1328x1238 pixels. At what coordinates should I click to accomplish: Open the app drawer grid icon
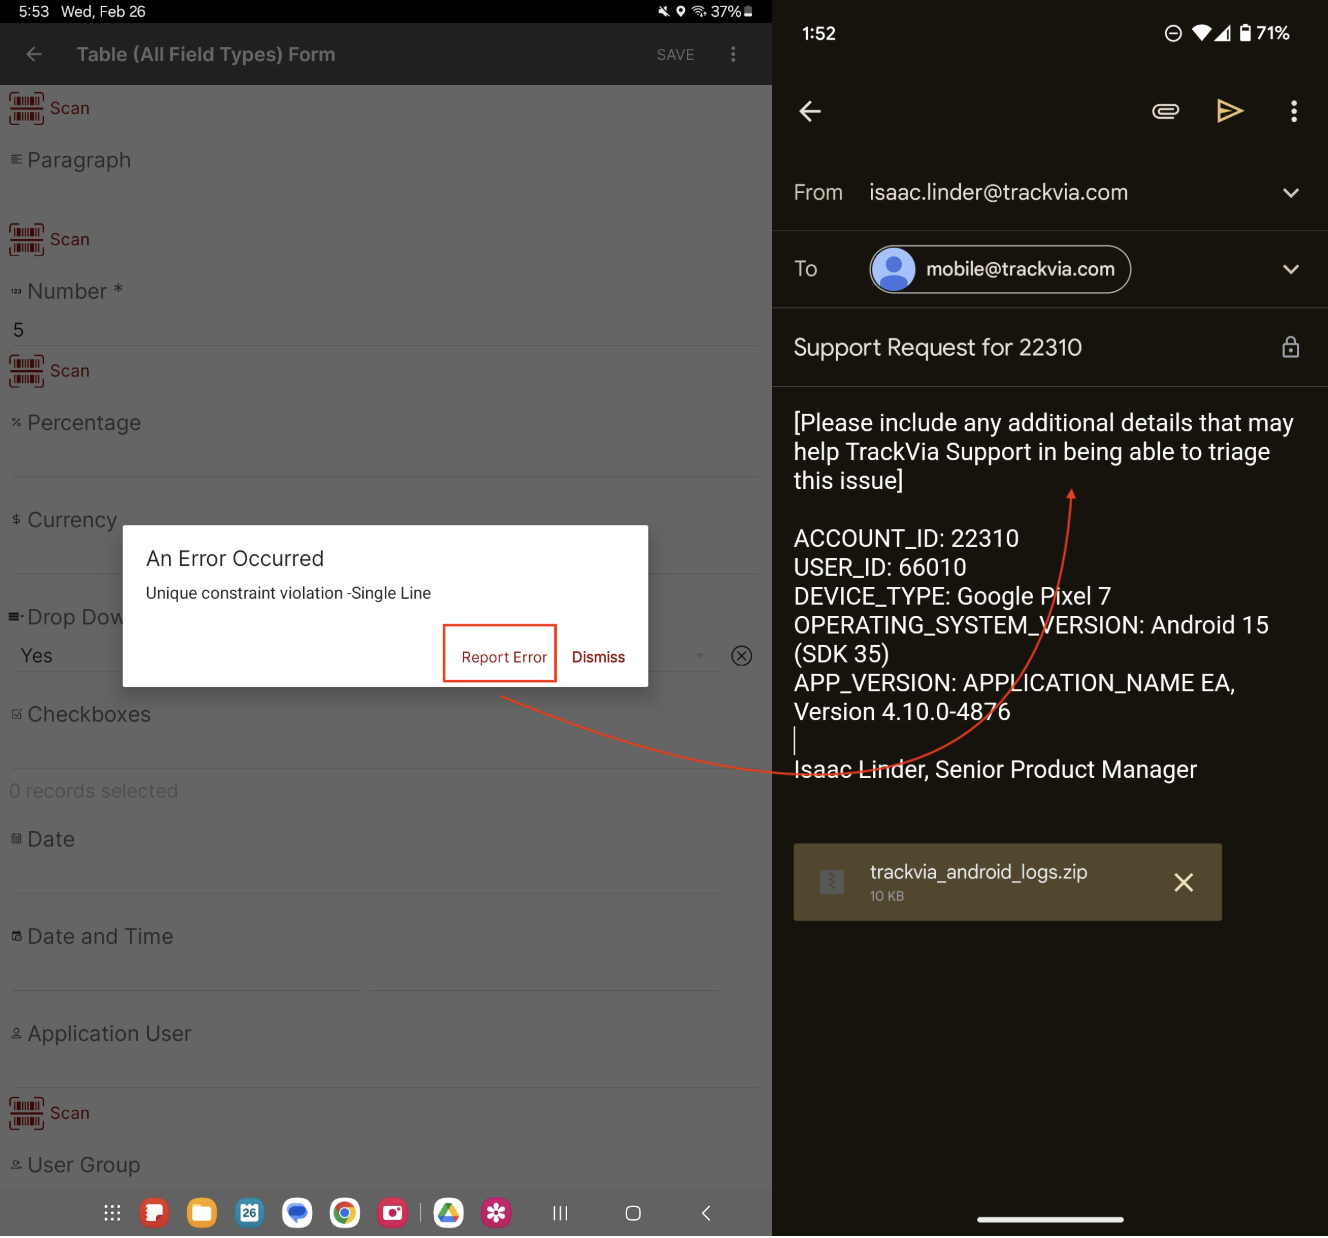click(112, 1213)
